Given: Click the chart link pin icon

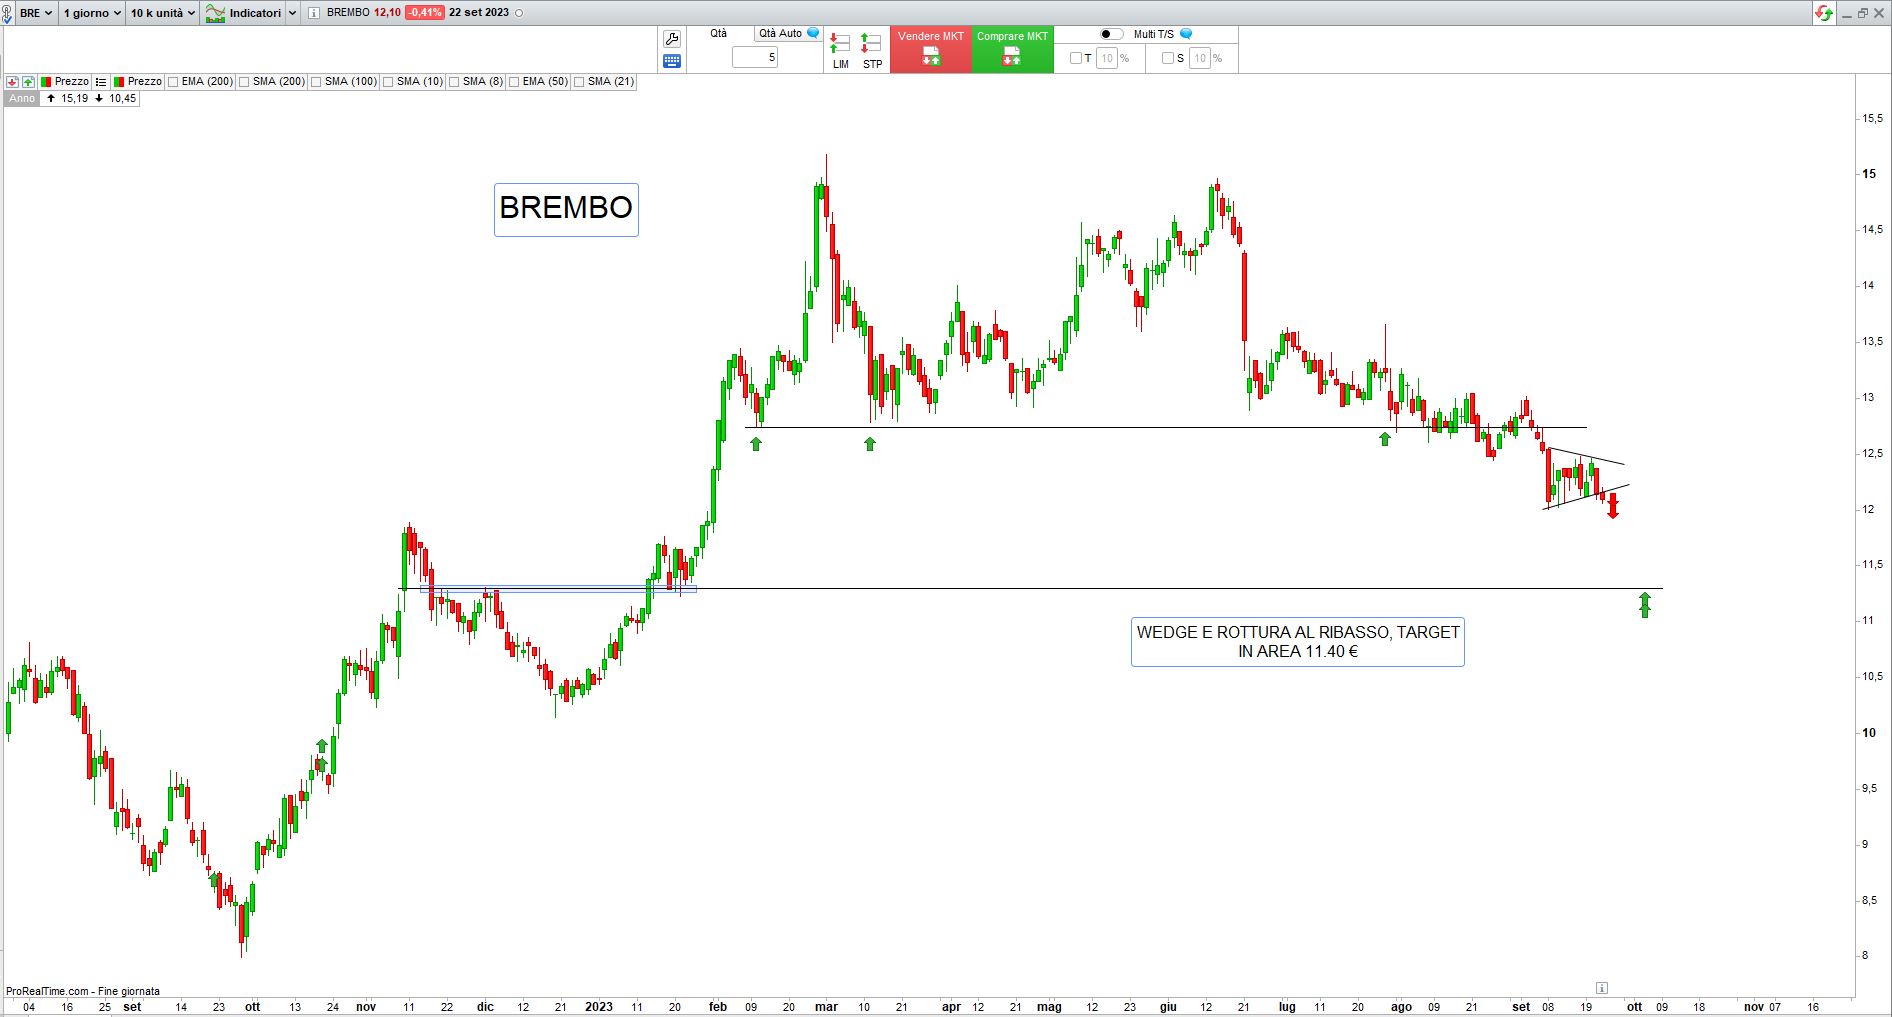Looking at the screenshot, I should pyautogui.click(x=8, y=14).
